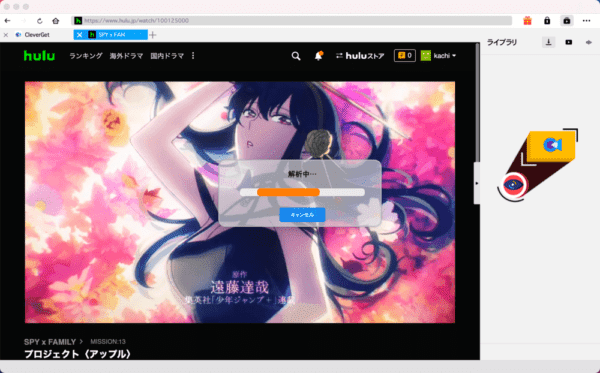
Task: Click the プロジェクト〈アップル〉 episode title
Action: tap(78, 354)
